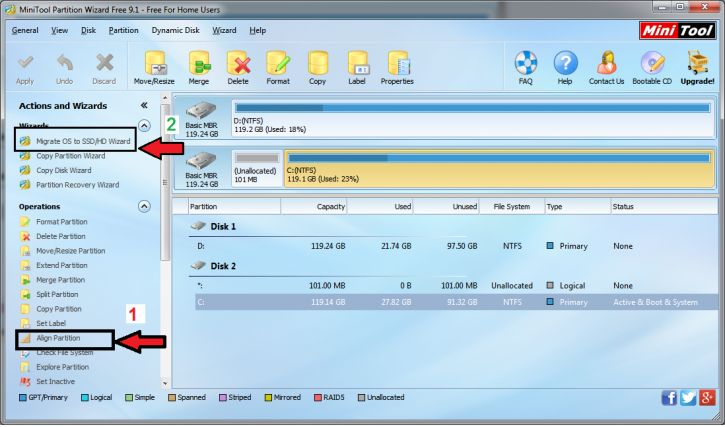The height and width of the screenshot is (427, 725).
Task: Choose Set Inactive operation
Action: (x=48, y=382)
